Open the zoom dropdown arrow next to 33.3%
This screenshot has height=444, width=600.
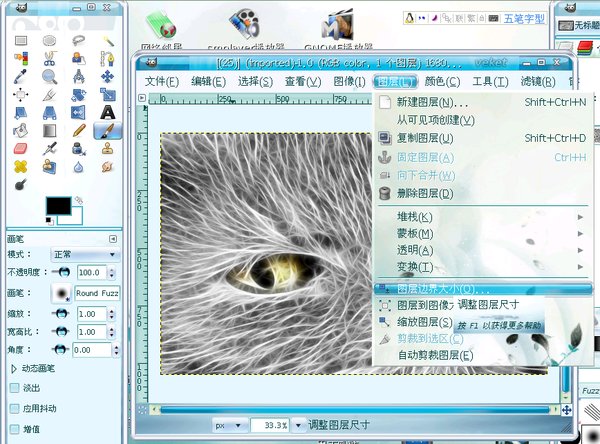[298, 425]
